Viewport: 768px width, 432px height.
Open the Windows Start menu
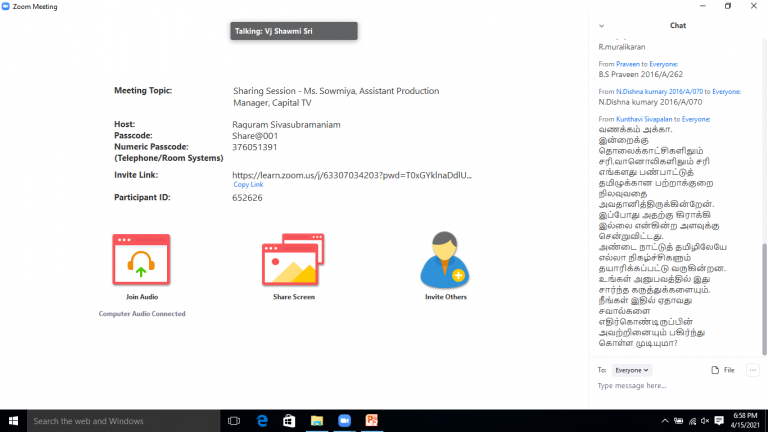tap(13, 421)
